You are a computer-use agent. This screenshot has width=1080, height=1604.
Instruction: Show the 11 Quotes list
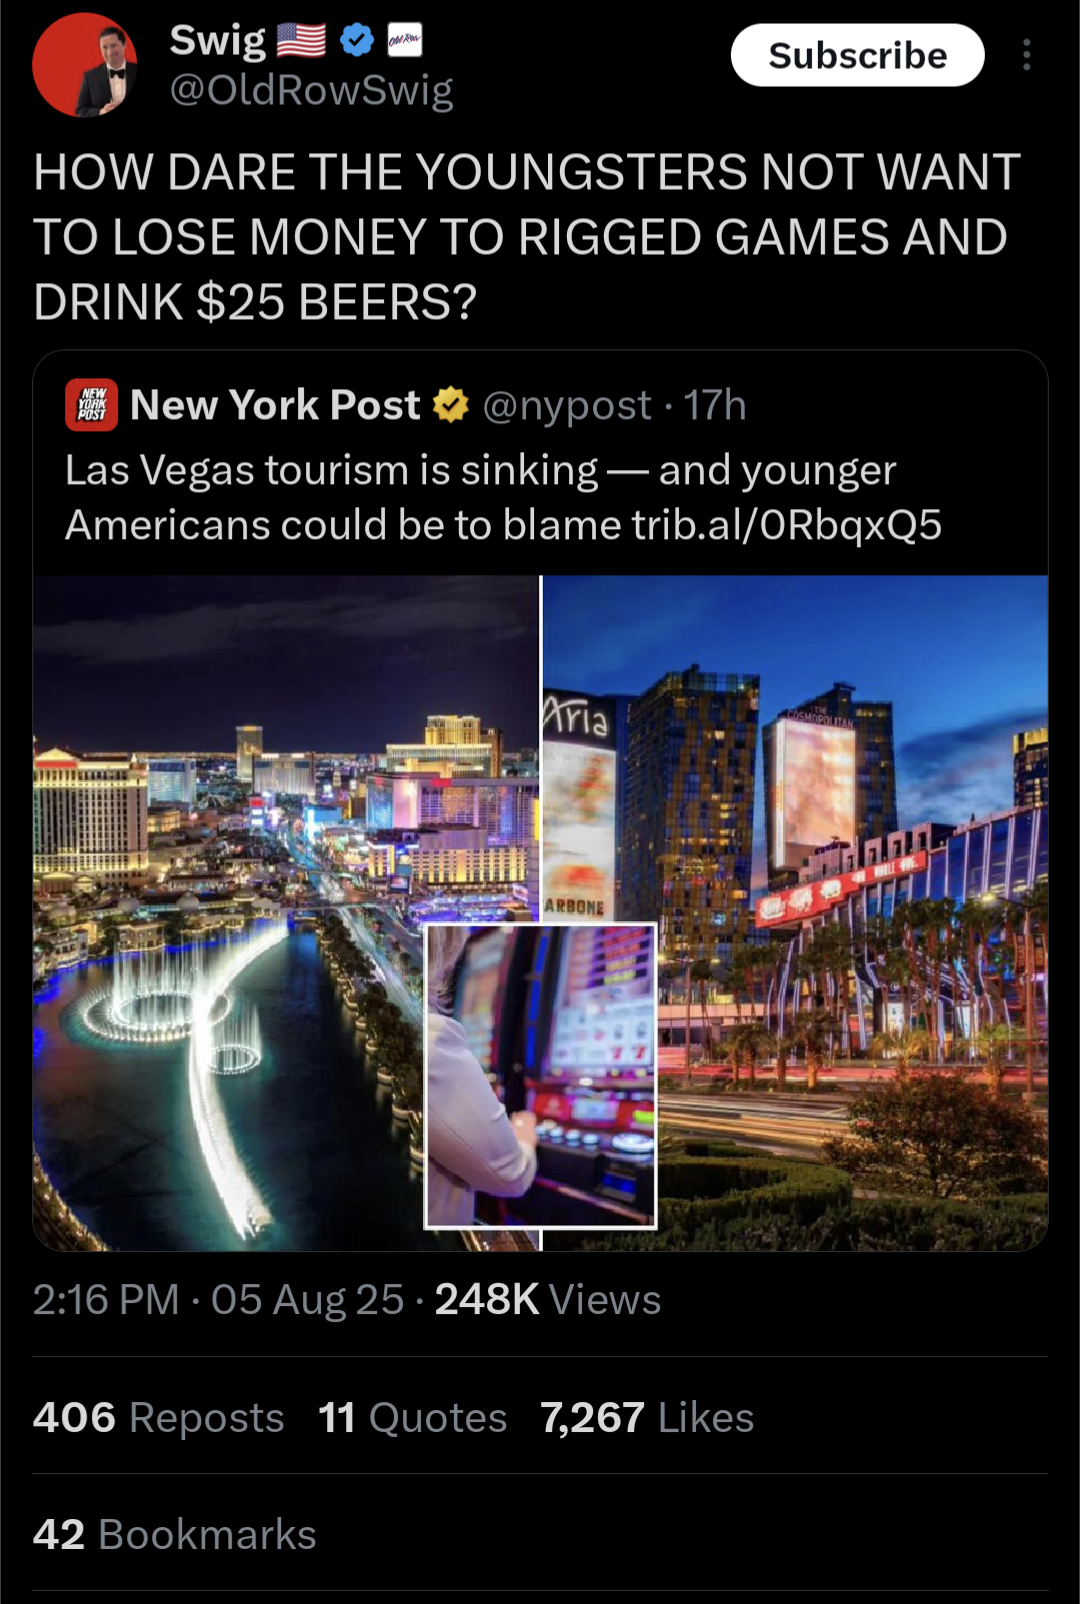[413, 1418]
